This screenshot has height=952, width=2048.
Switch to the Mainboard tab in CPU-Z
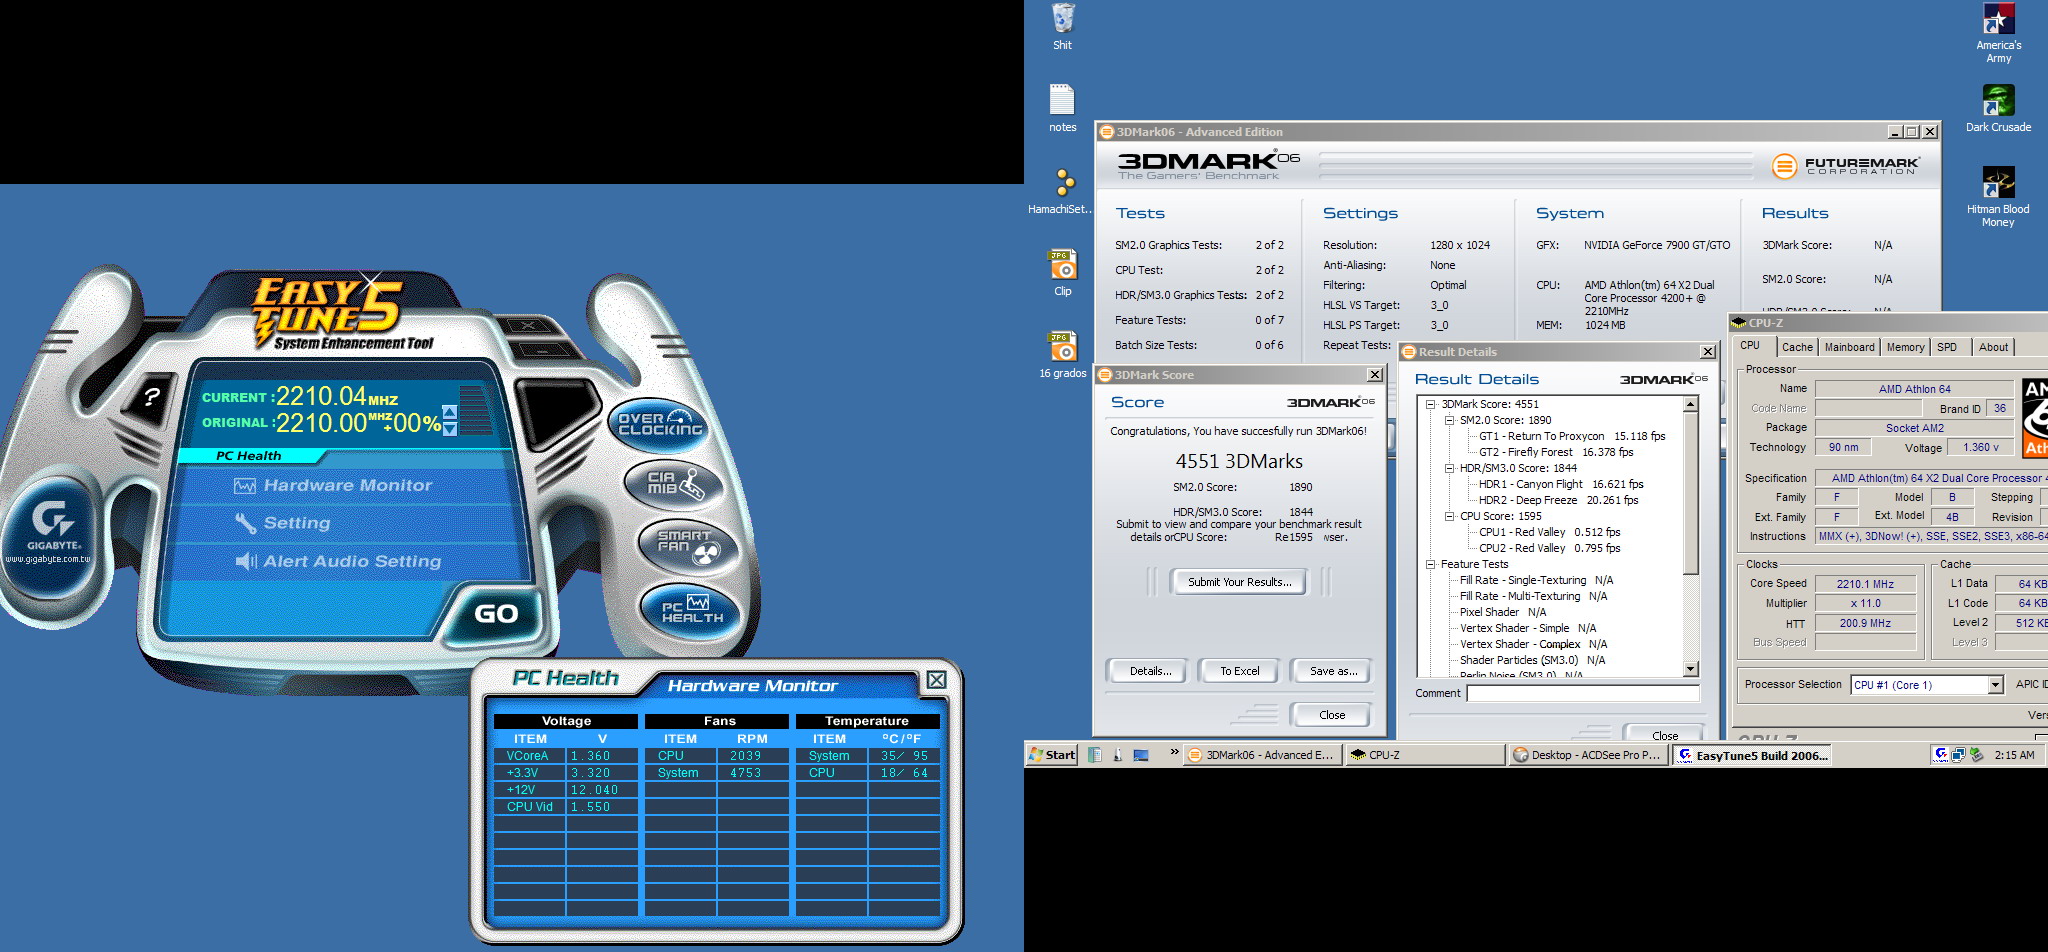pyautogui.click(x=1849, y=347)
